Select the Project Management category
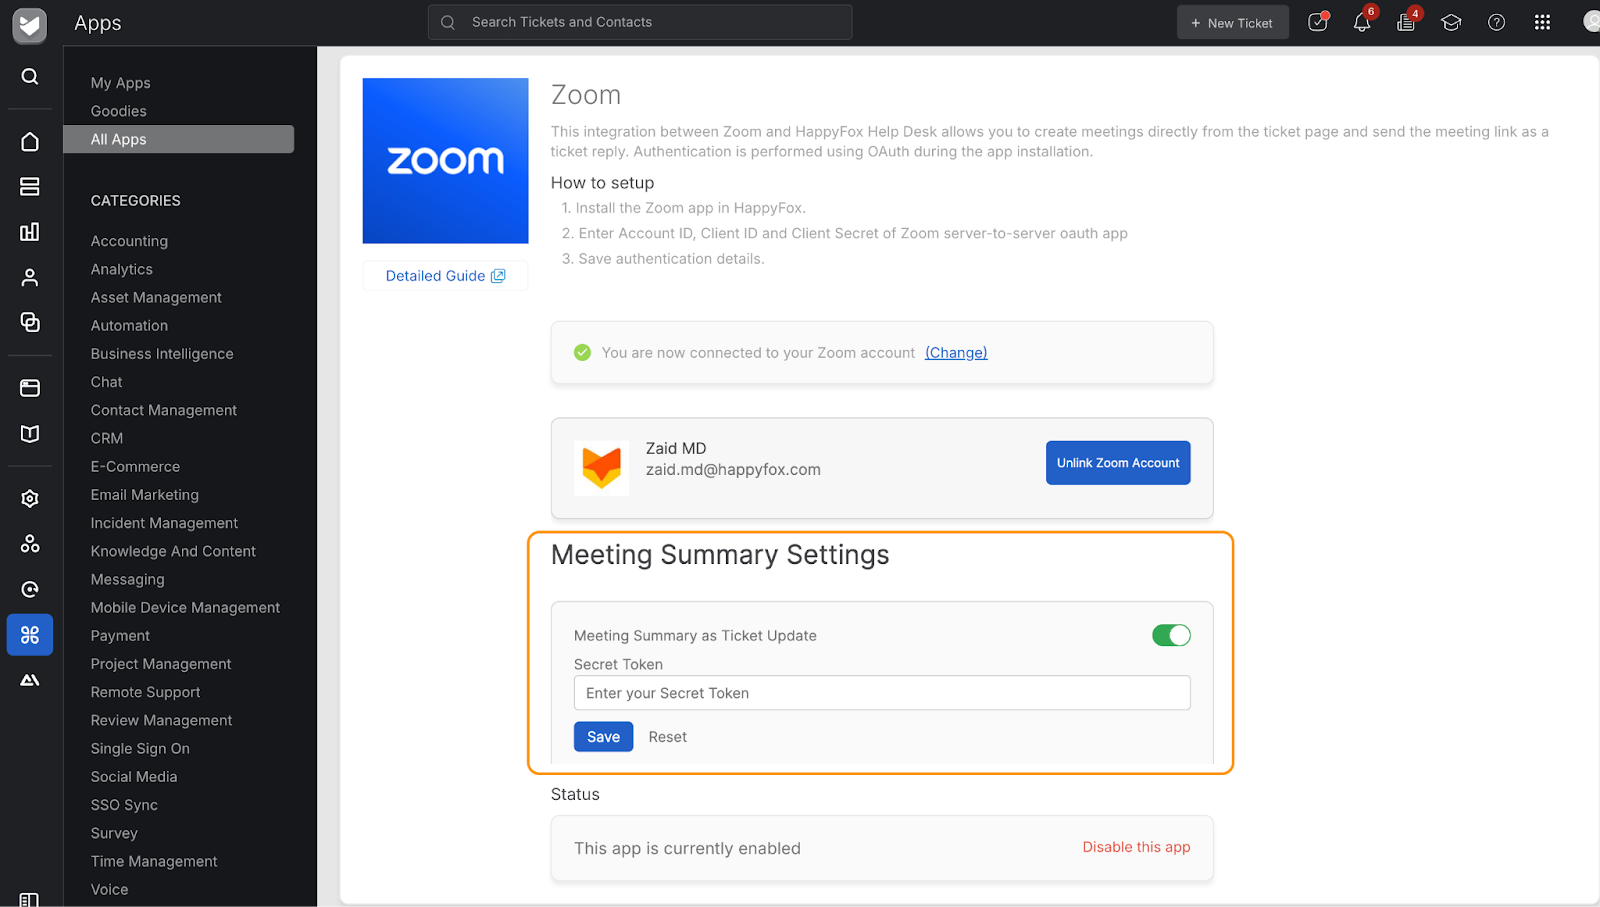Image resolution: width=1600 pixels, height=907 pixels. click(x=160, y=664)
